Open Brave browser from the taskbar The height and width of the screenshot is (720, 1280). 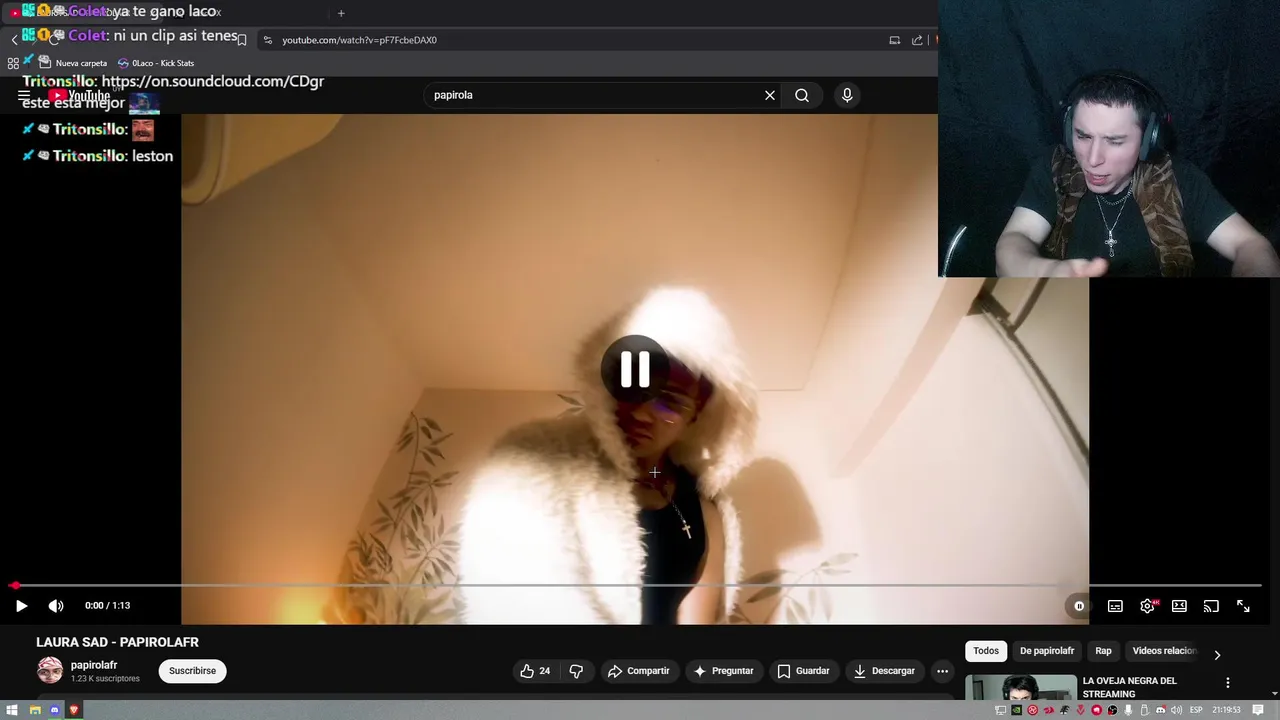click(74, 710)
